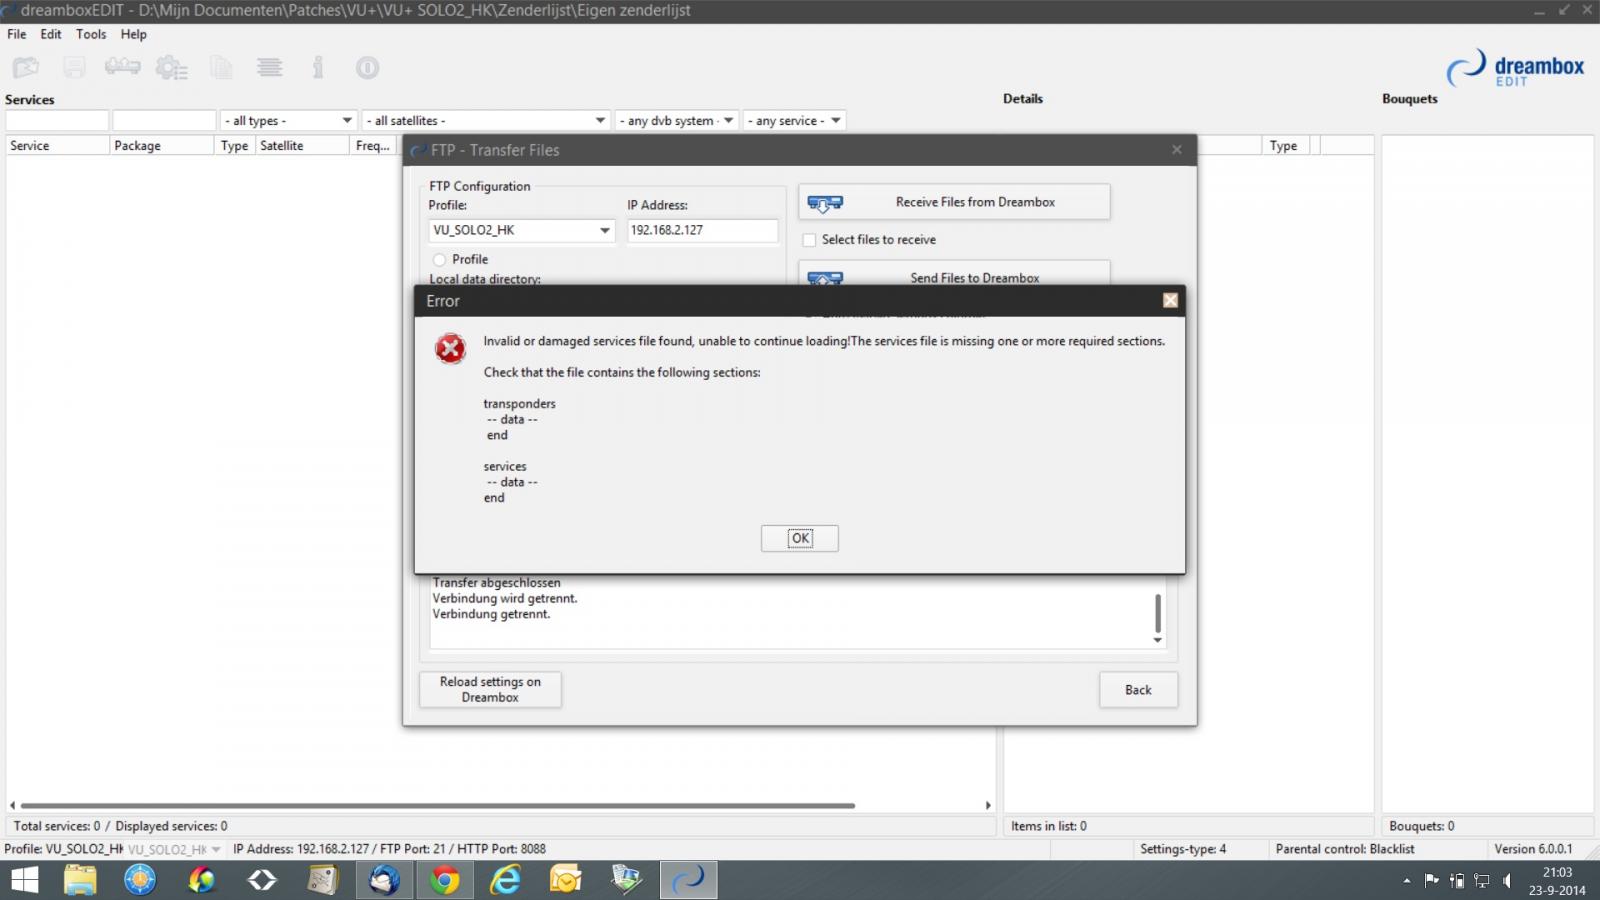Click the open folder toolbar icon
The image size is (1600, 900).
(x=26, y=68)
